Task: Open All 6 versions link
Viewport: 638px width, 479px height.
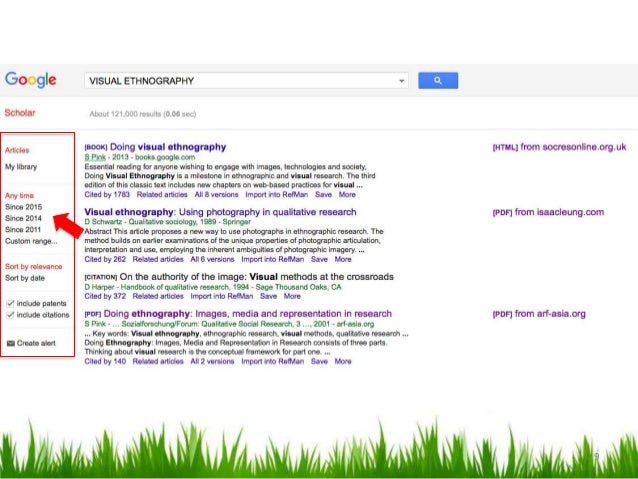Action: coord(212,259)
